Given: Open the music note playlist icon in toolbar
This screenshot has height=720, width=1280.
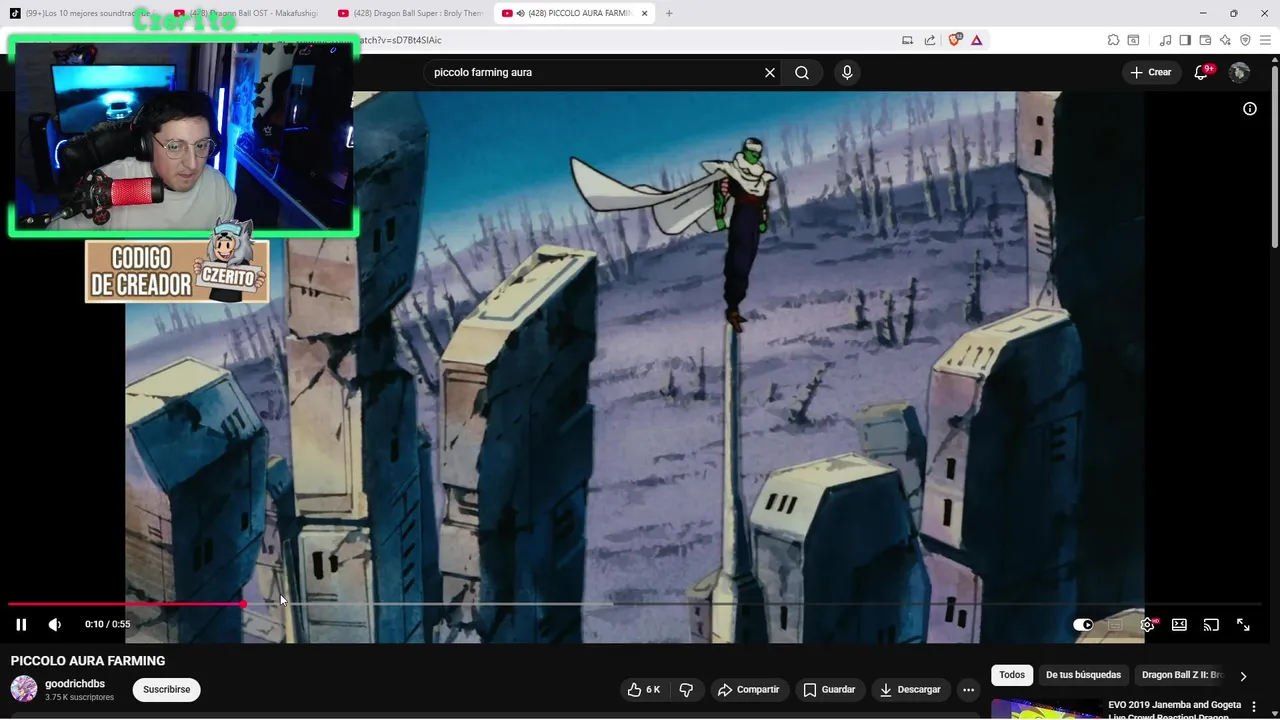Looking at the screenshot, I should (1165, 40).
